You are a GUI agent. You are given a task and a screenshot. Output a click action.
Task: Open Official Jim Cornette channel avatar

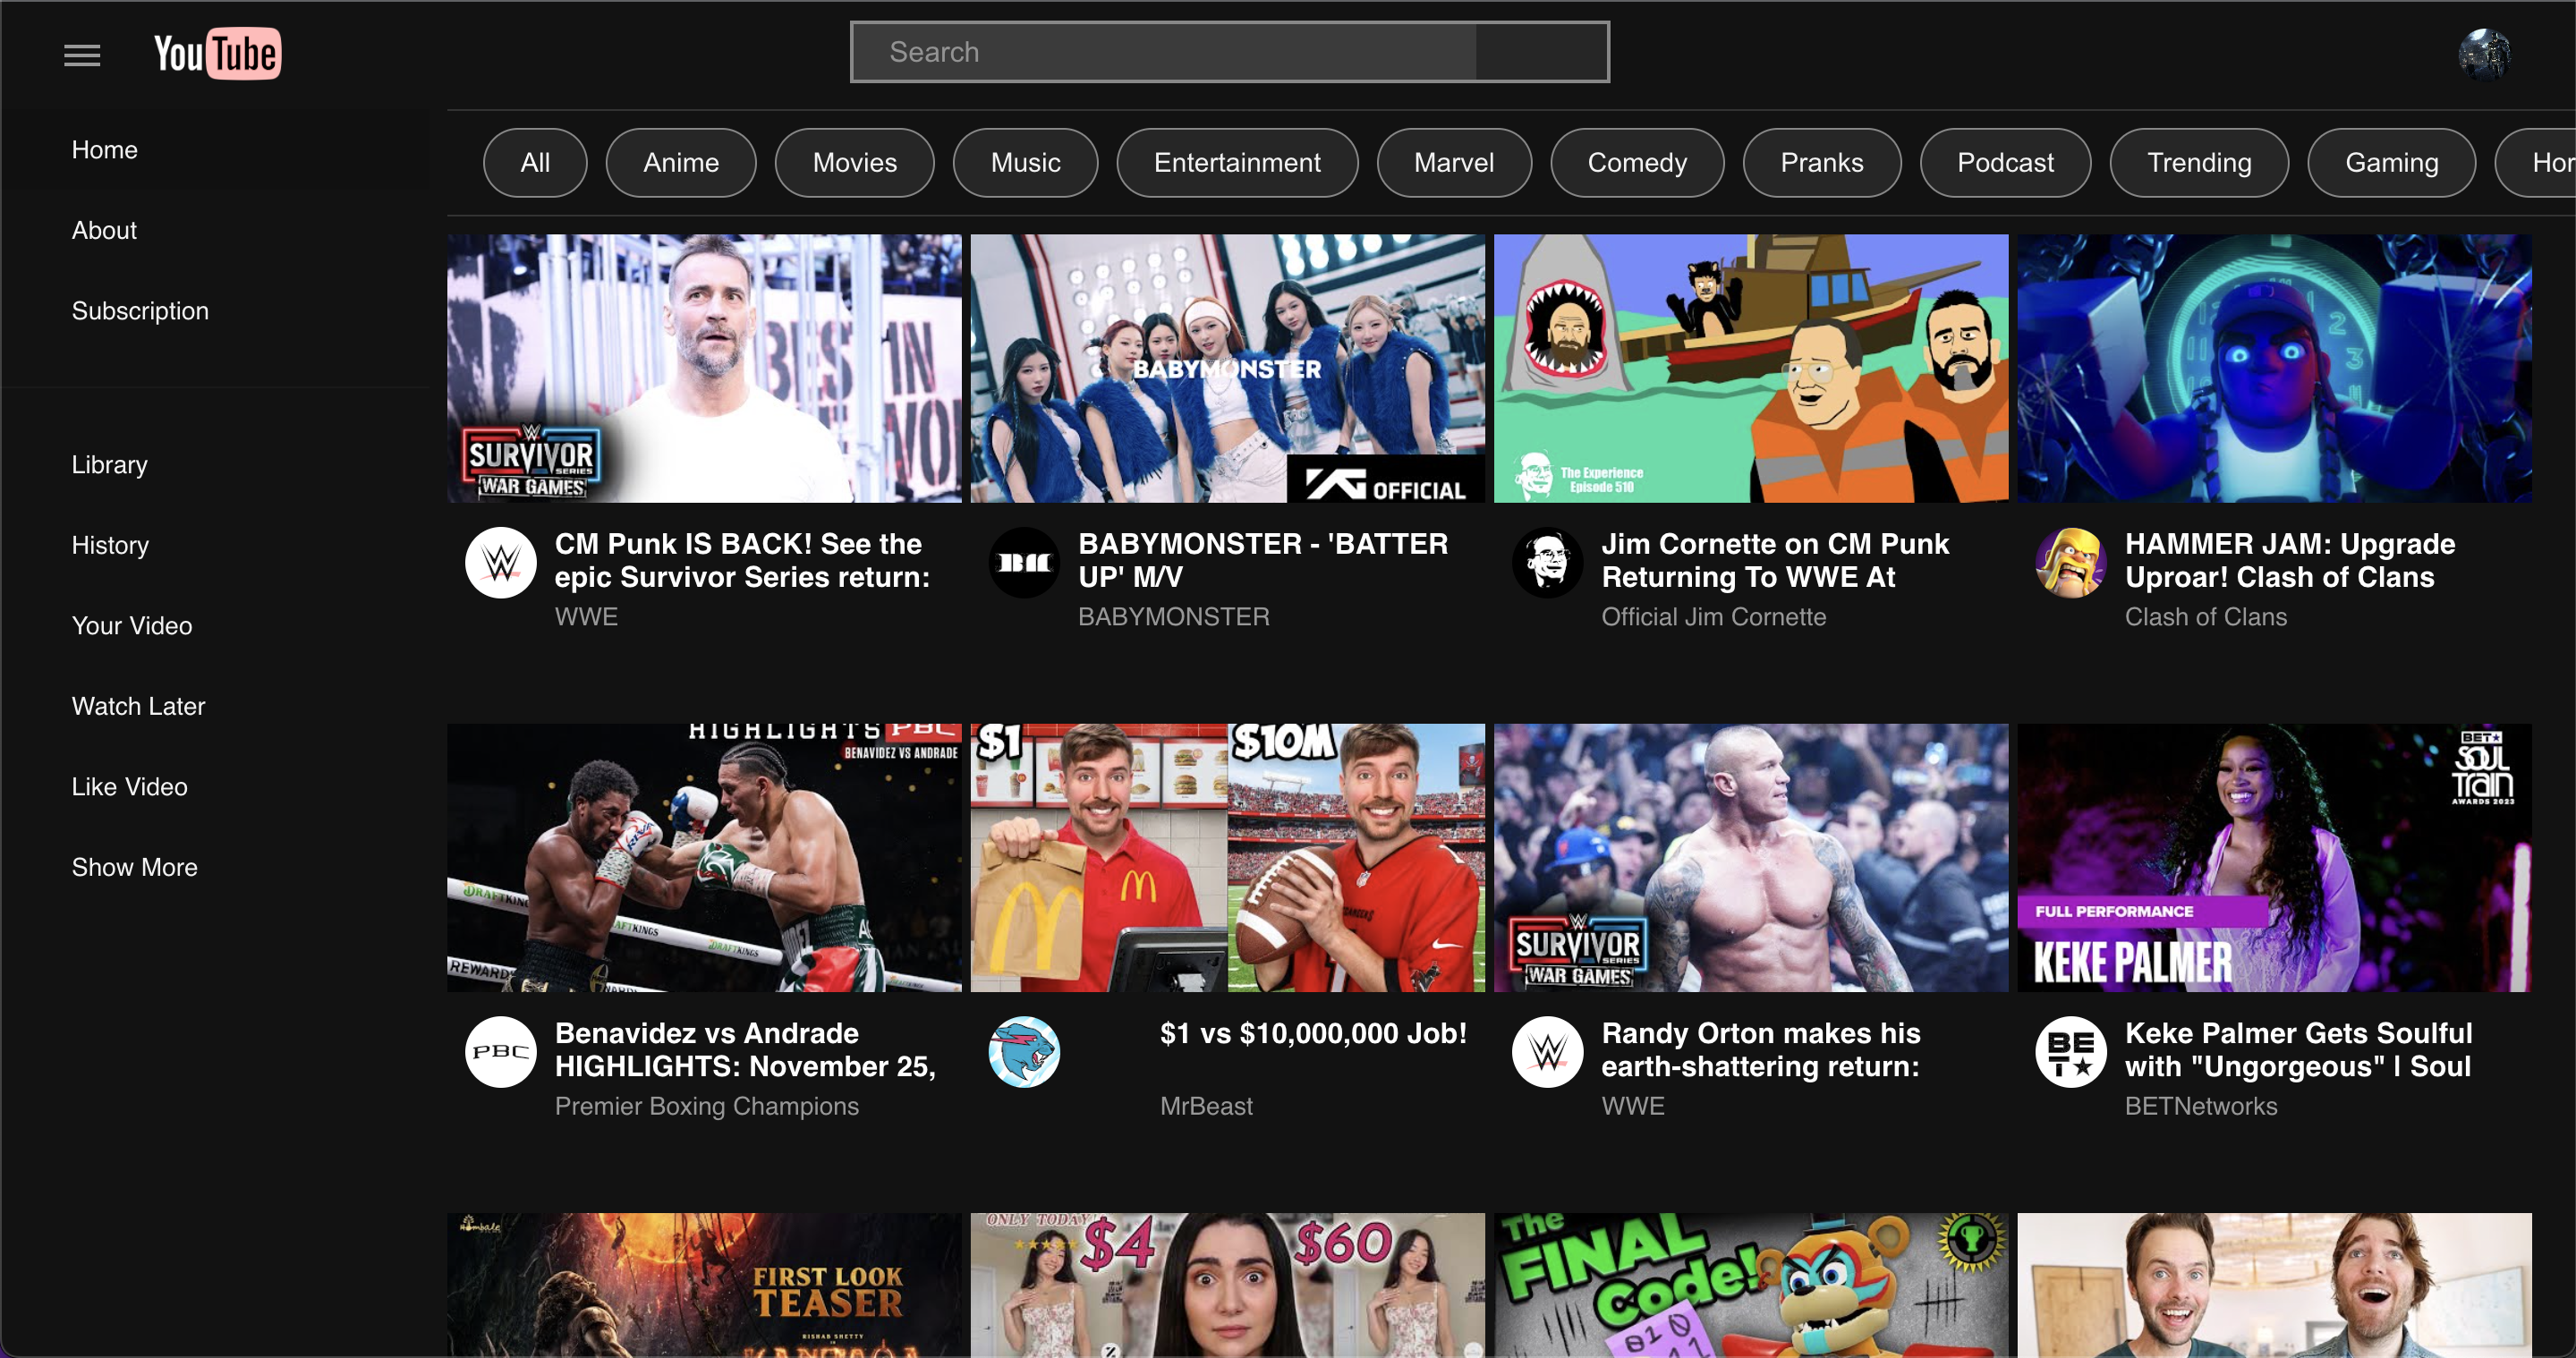point(1547,562)
